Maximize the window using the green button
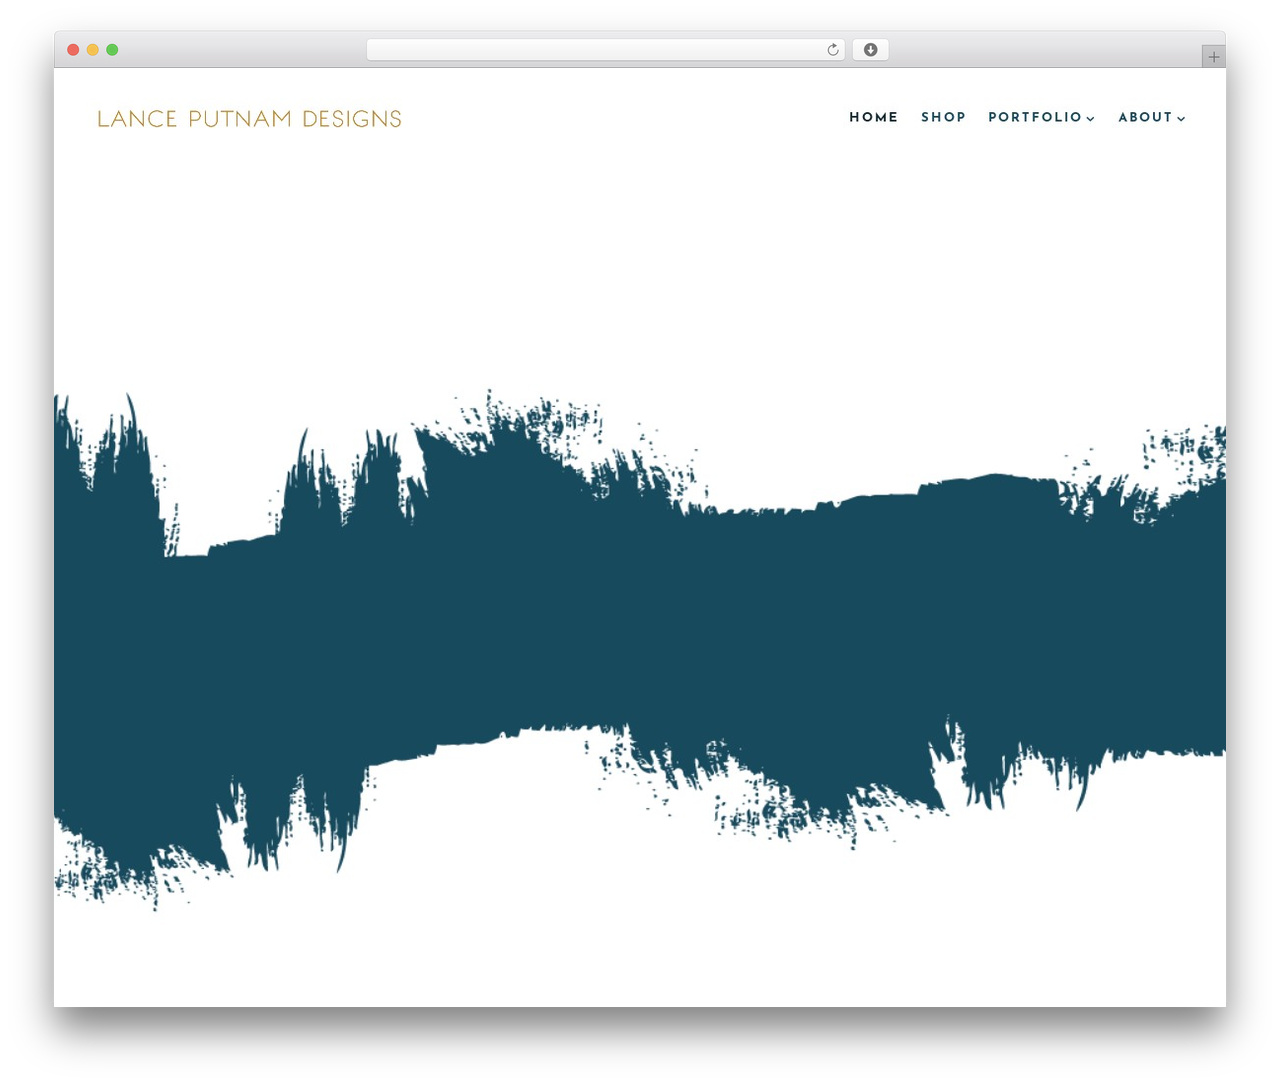The width and height of the screenshot is (1280, 1084). (112, 50)
